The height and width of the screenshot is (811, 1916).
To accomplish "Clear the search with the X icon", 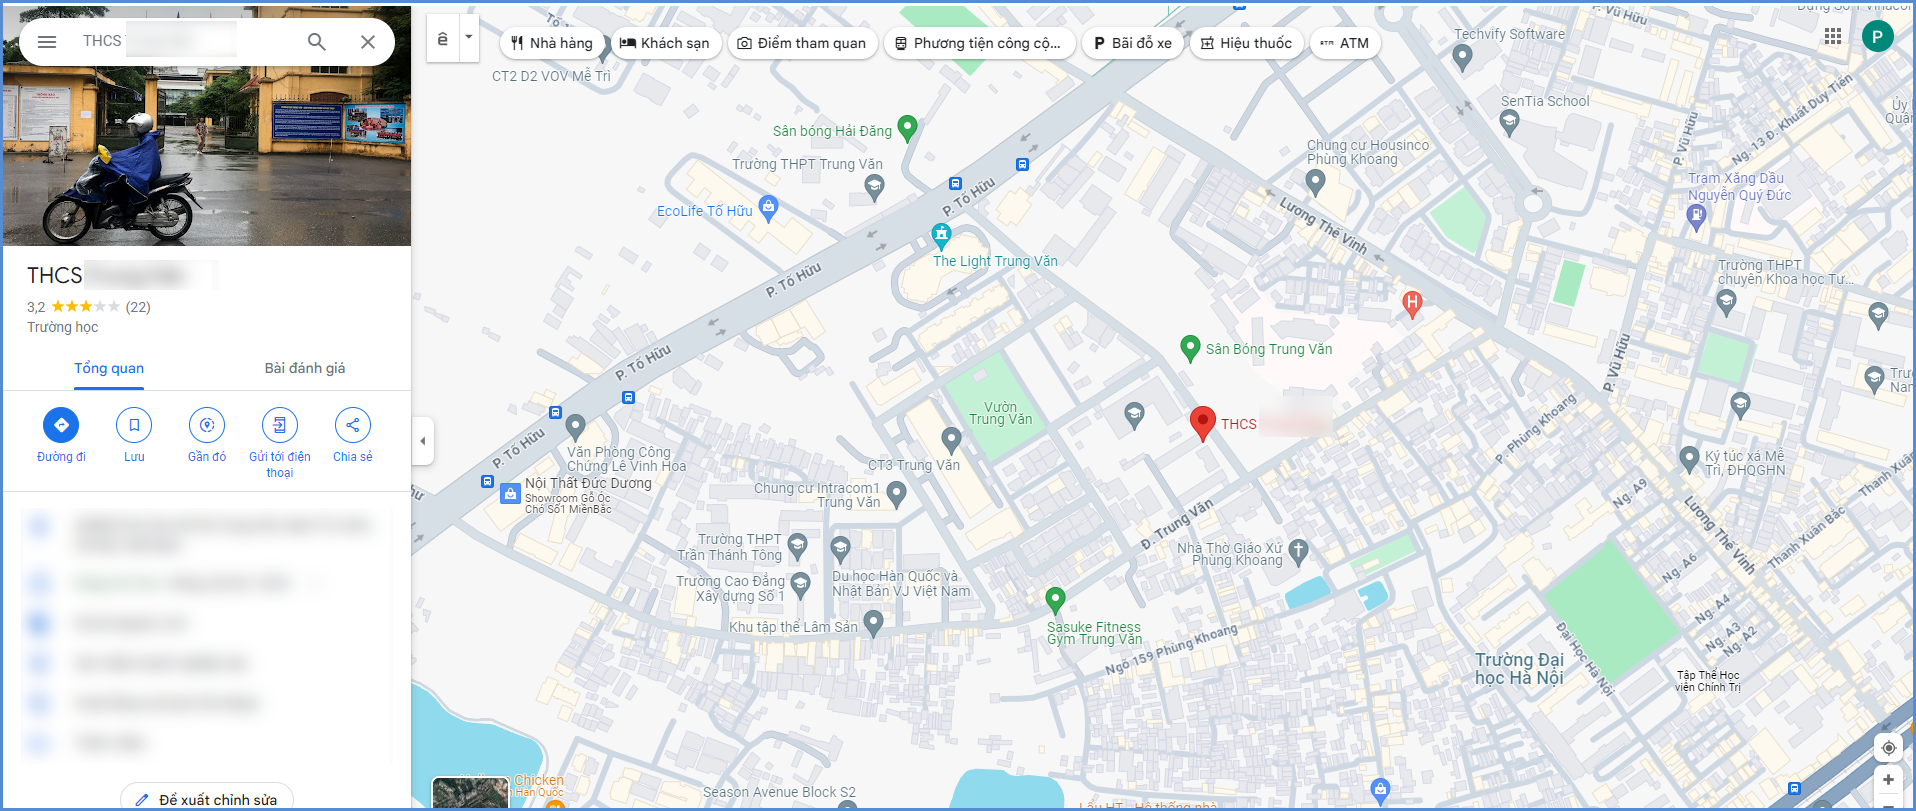I will pos(368,42).
